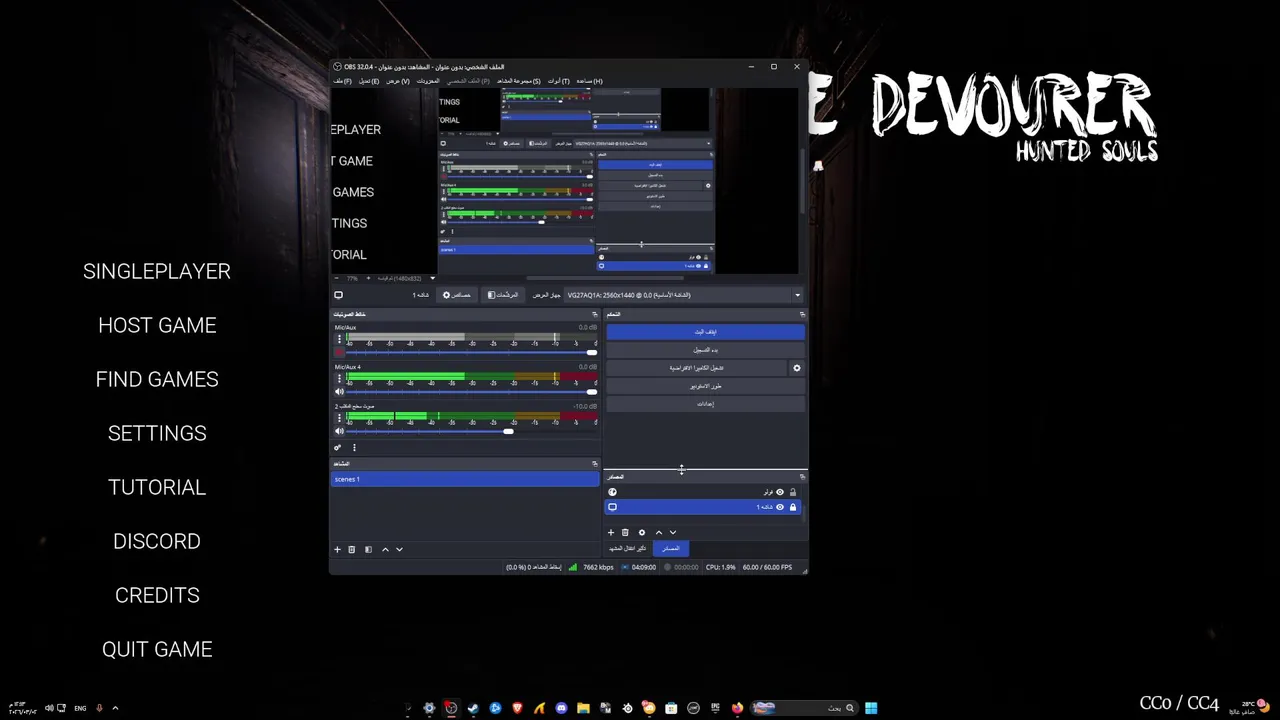
Task: Toggle visibility eye of selected display source
Action: pyautogui.click(x=780, y=507)
